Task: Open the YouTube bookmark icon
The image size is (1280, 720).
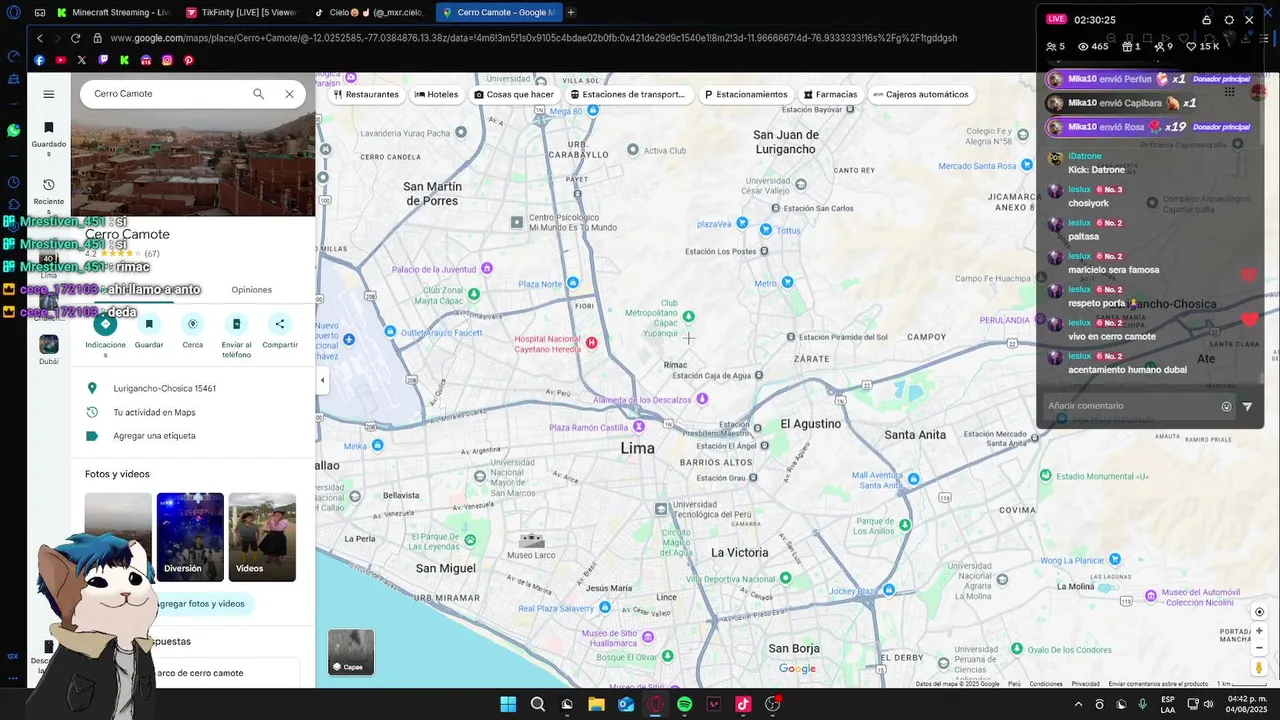Action: [61, 60]
